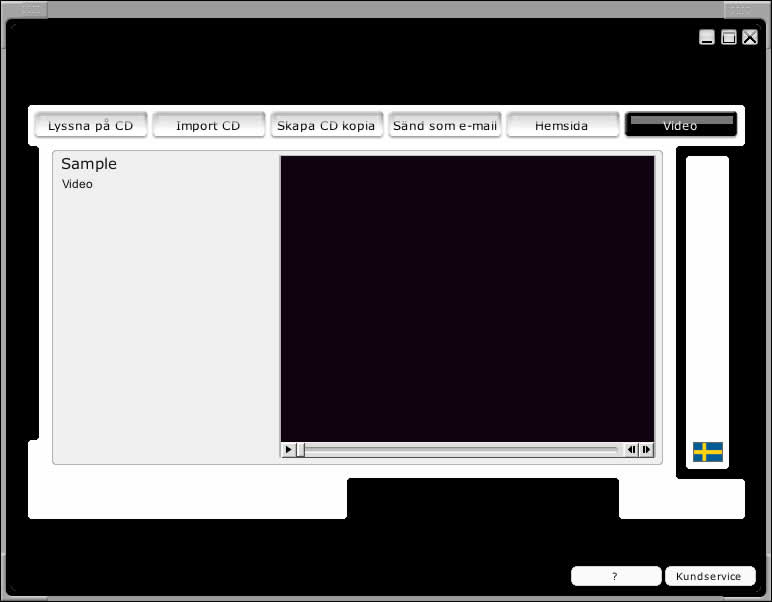The width and height of the screenshot is (772, 602).
Task: Select the Sample title text
Action: pos(89,164)
